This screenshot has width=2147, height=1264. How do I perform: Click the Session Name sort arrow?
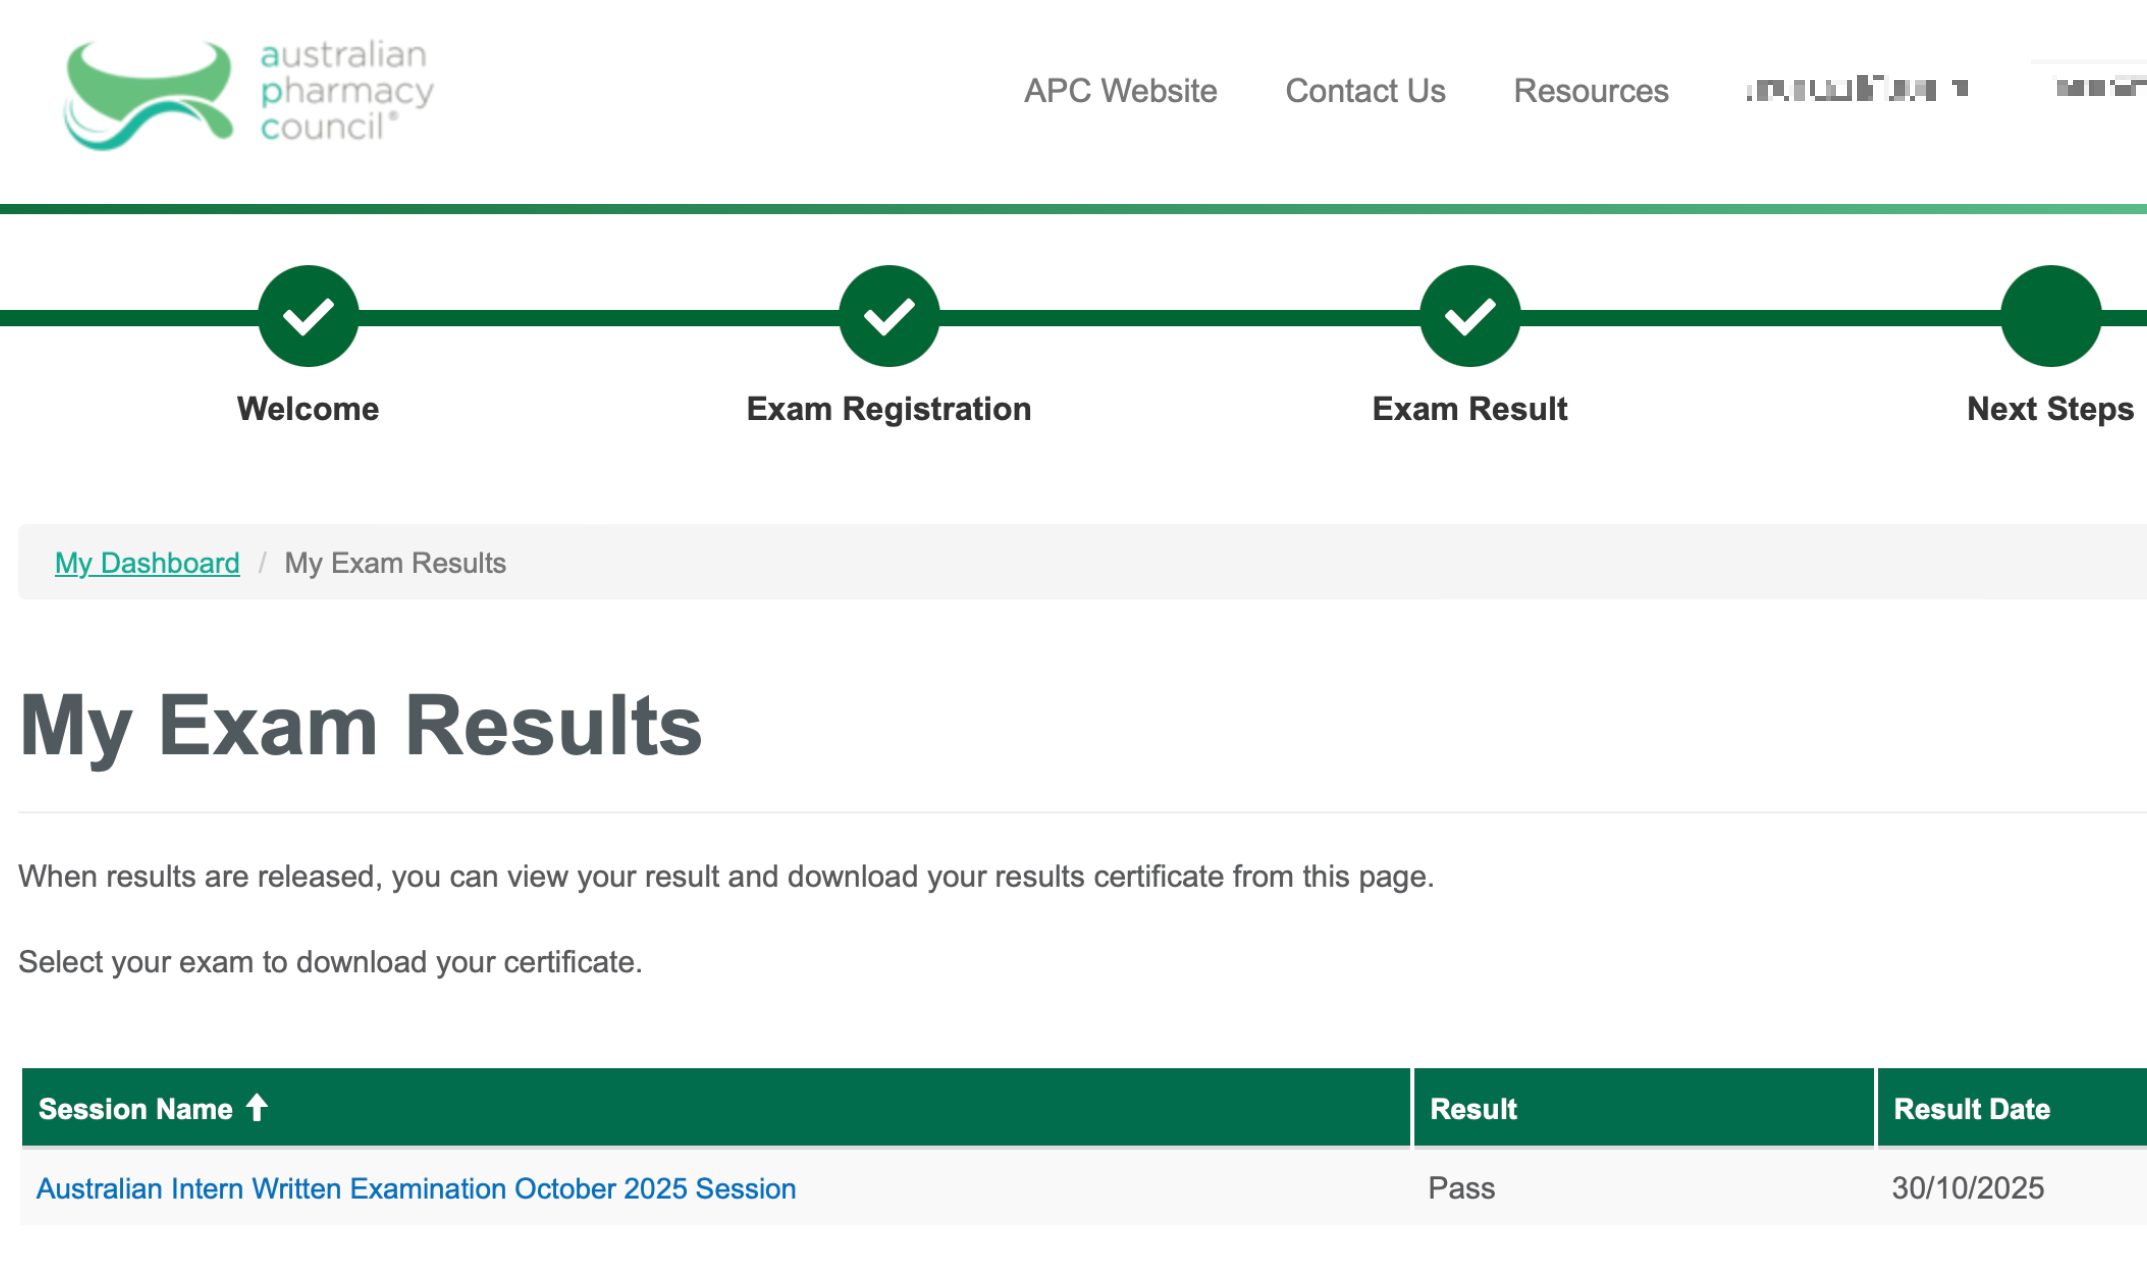coord(257,1108)
